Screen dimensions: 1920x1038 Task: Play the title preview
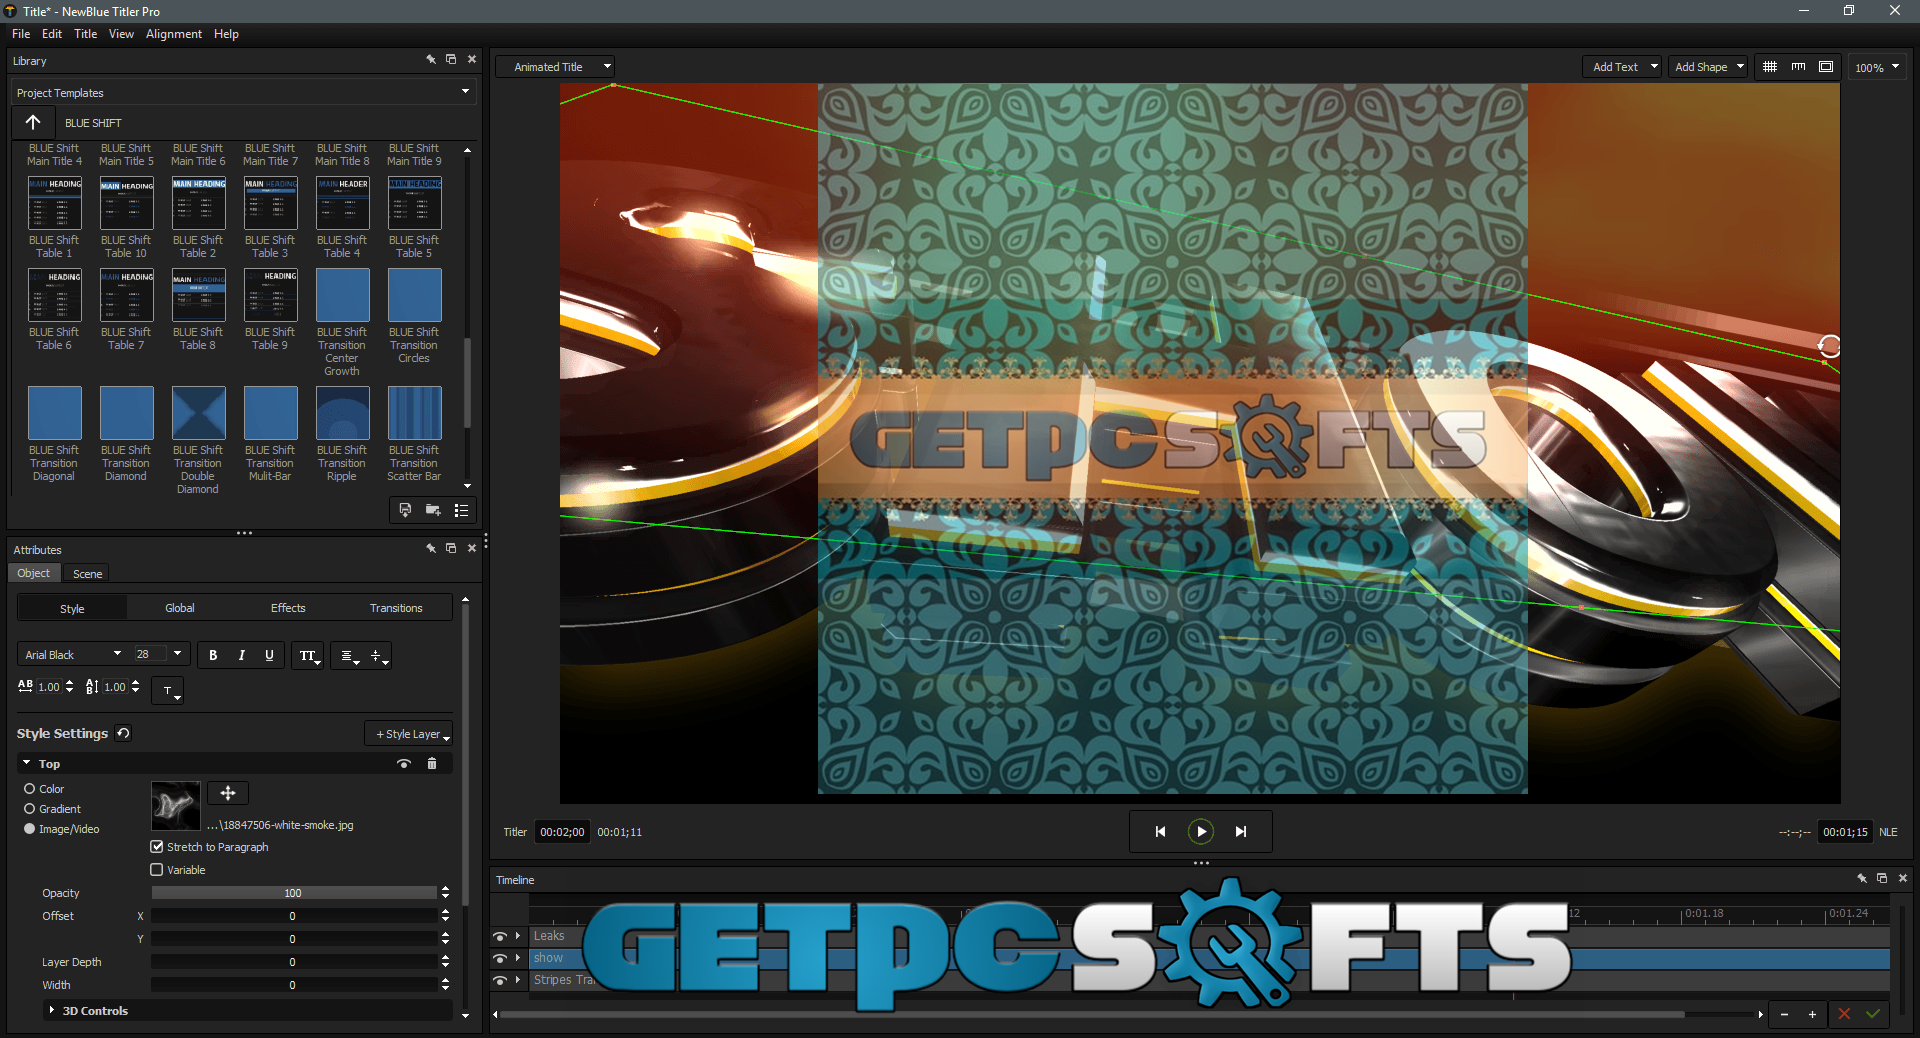1201,831
